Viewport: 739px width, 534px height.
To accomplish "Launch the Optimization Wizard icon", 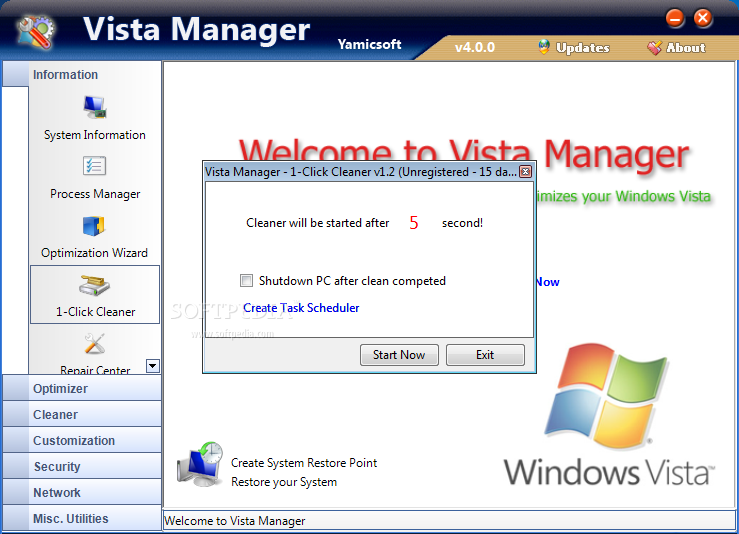I will click(94, 226).
